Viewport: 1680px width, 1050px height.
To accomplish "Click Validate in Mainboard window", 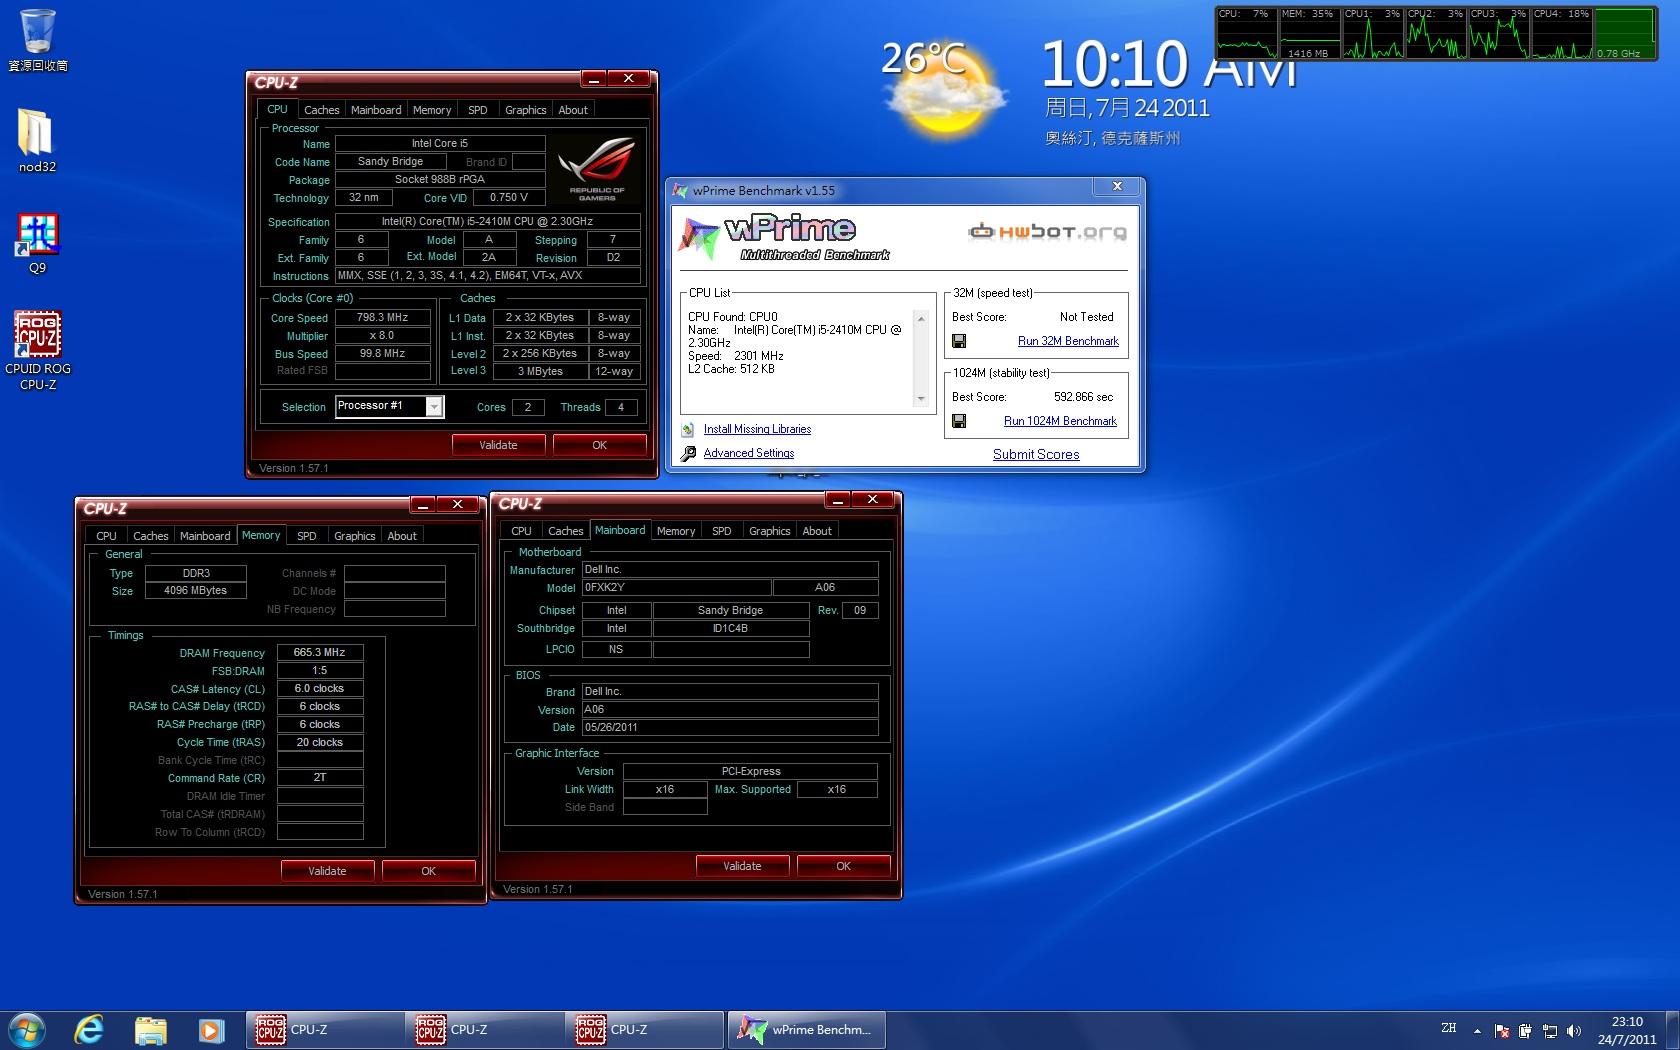I will coord(742,866).
